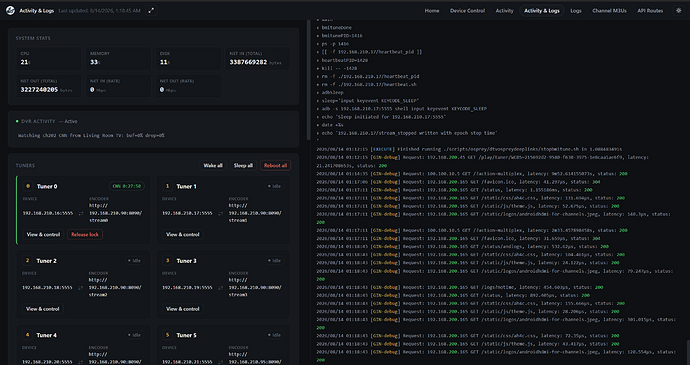Viewport: 690px width, 365px height.
Task: Open the Home nav item
Action: 432,11
